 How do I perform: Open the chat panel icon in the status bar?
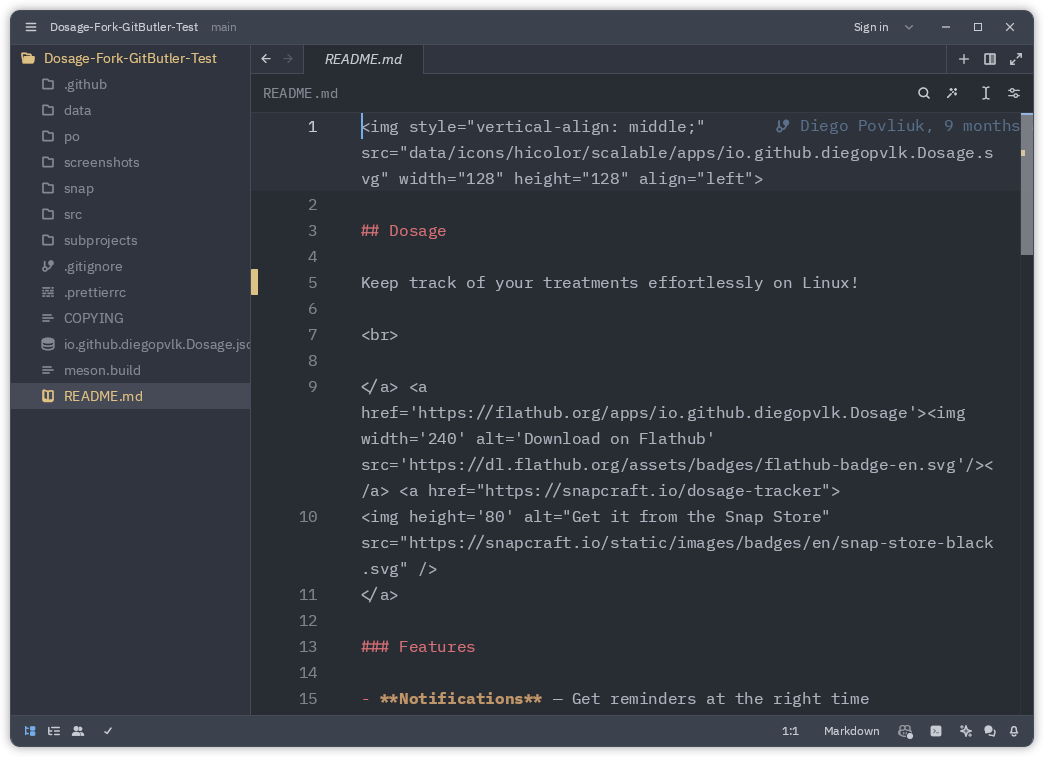pos(990,731)
